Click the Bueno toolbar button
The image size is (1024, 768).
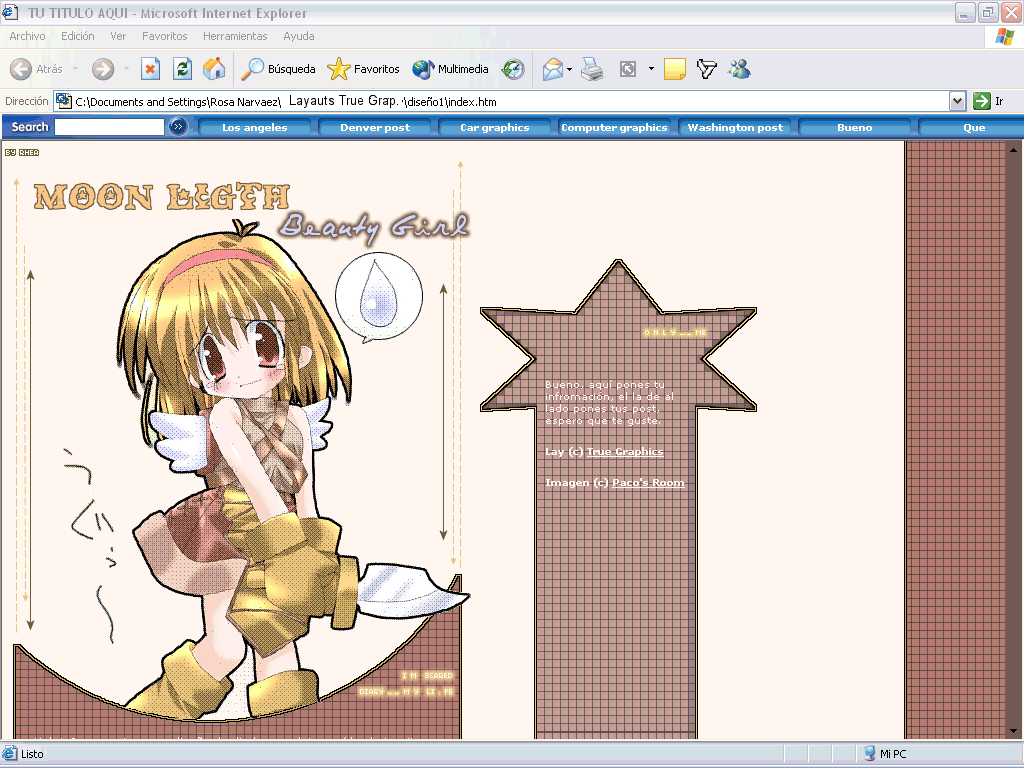[854, 127]
